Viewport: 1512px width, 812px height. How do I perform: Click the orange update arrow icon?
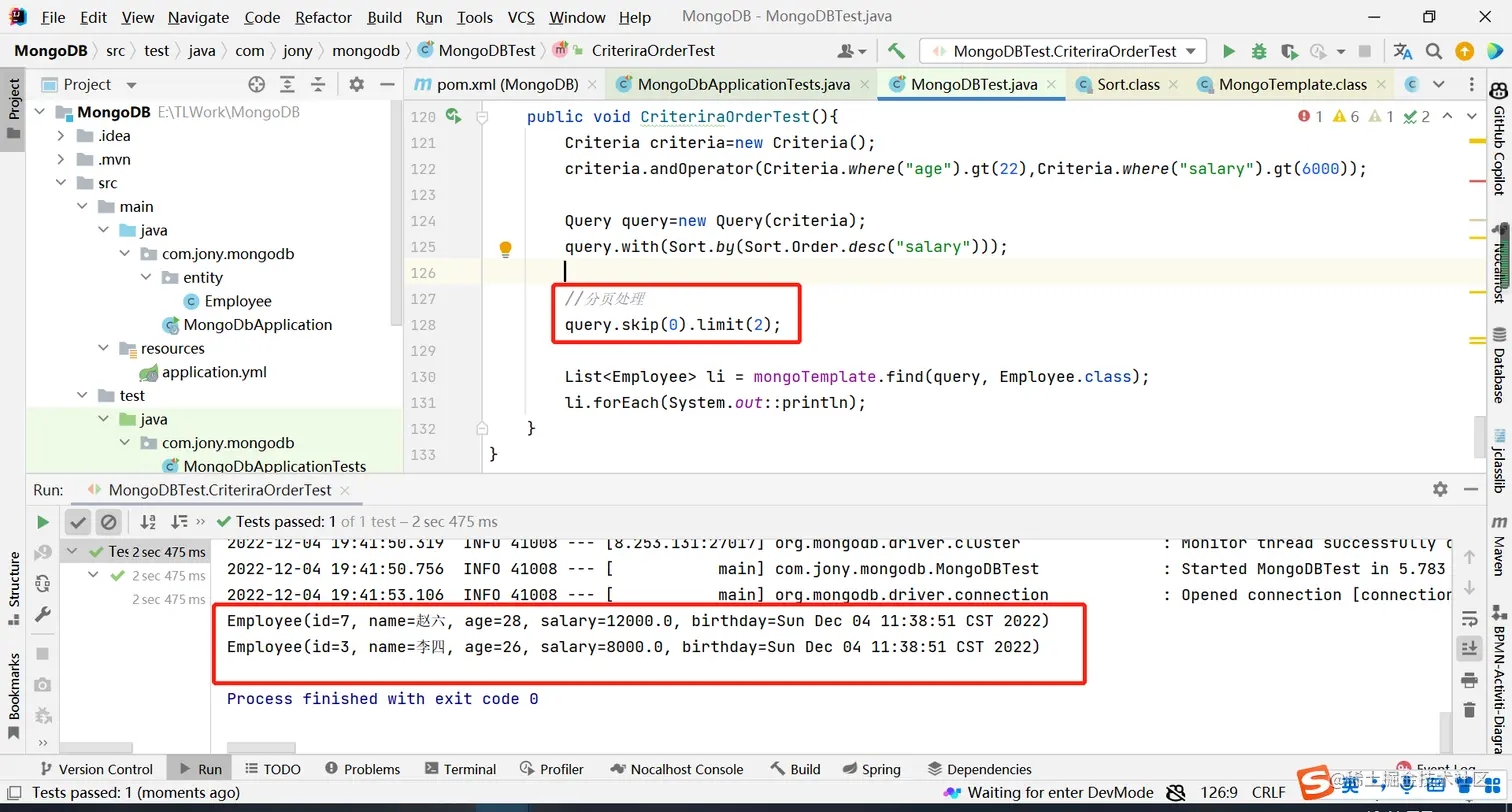[x=1464, y=51]
